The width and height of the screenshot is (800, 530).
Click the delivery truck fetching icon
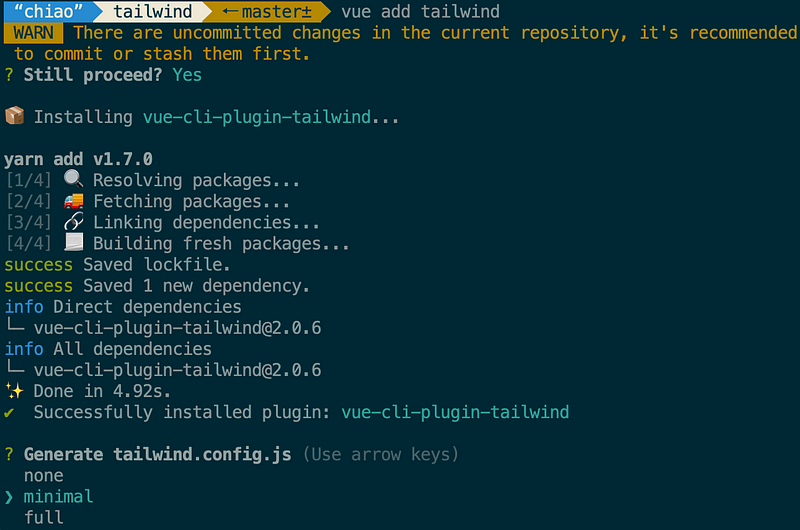coord(72,202)
